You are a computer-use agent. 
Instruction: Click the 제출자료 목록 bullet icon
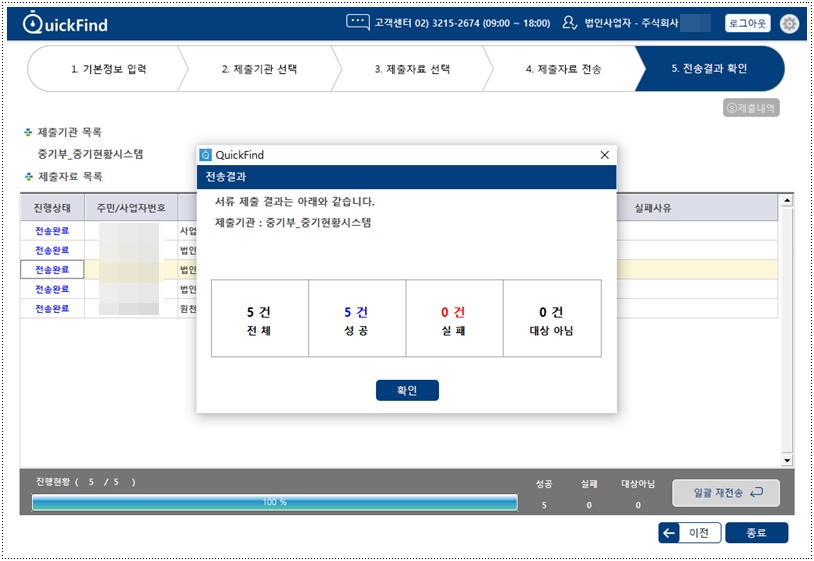28,177
